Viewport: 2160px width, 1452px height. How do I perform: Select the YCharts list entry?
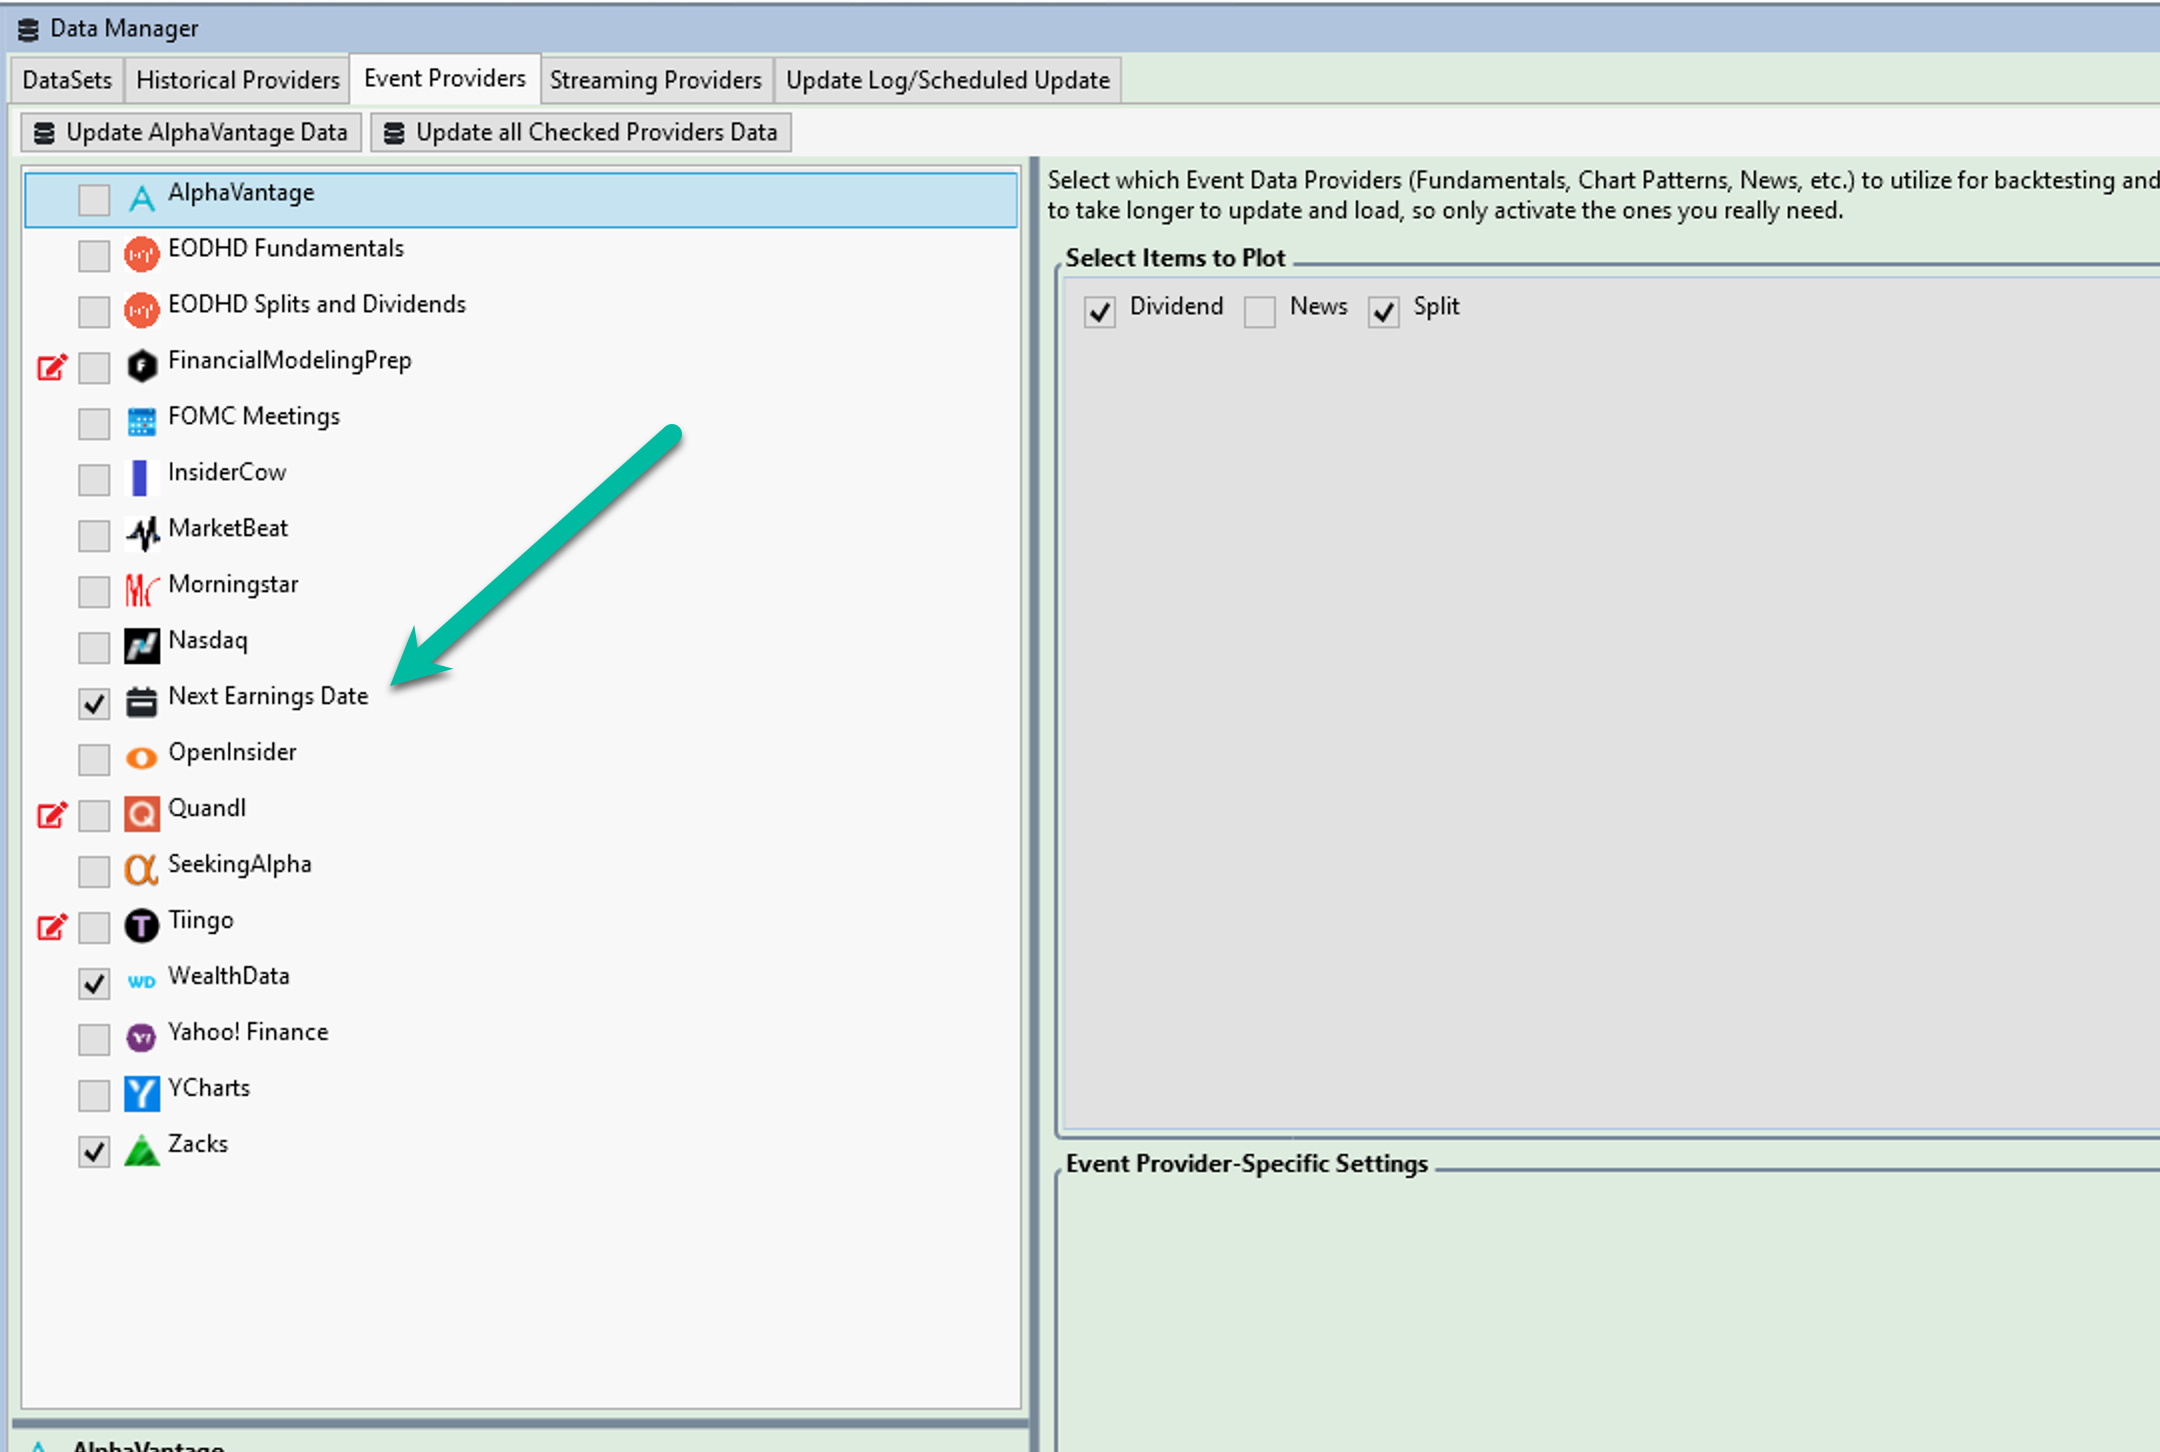tap(521, 1094)
